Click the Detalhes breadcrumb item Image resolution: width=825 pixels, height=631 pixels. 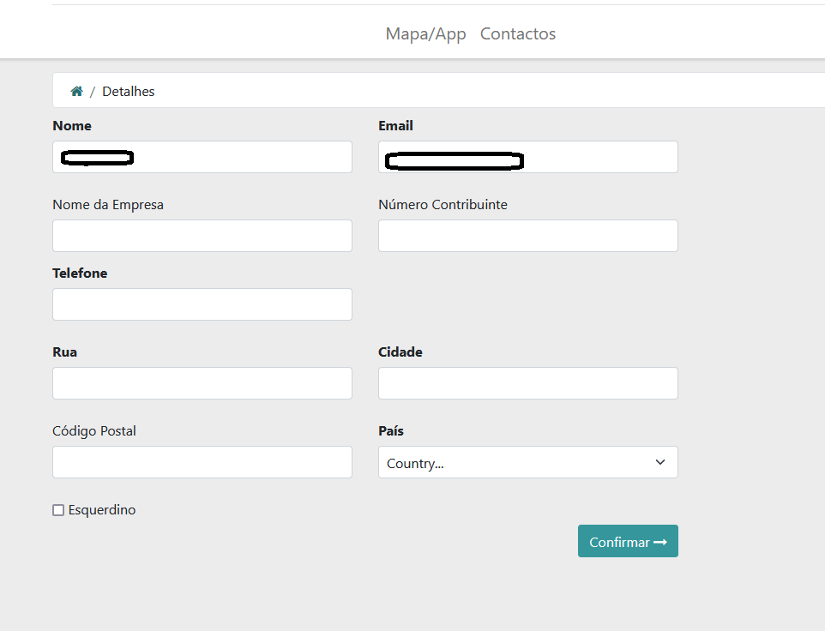pyautogui.click(x=128, y=91)
